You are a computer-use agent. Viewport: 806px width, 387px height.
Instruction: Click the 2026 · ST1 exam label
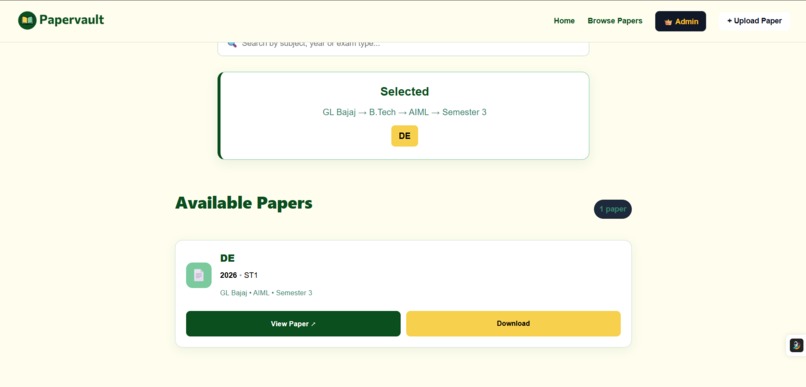(x=239, y=275)
